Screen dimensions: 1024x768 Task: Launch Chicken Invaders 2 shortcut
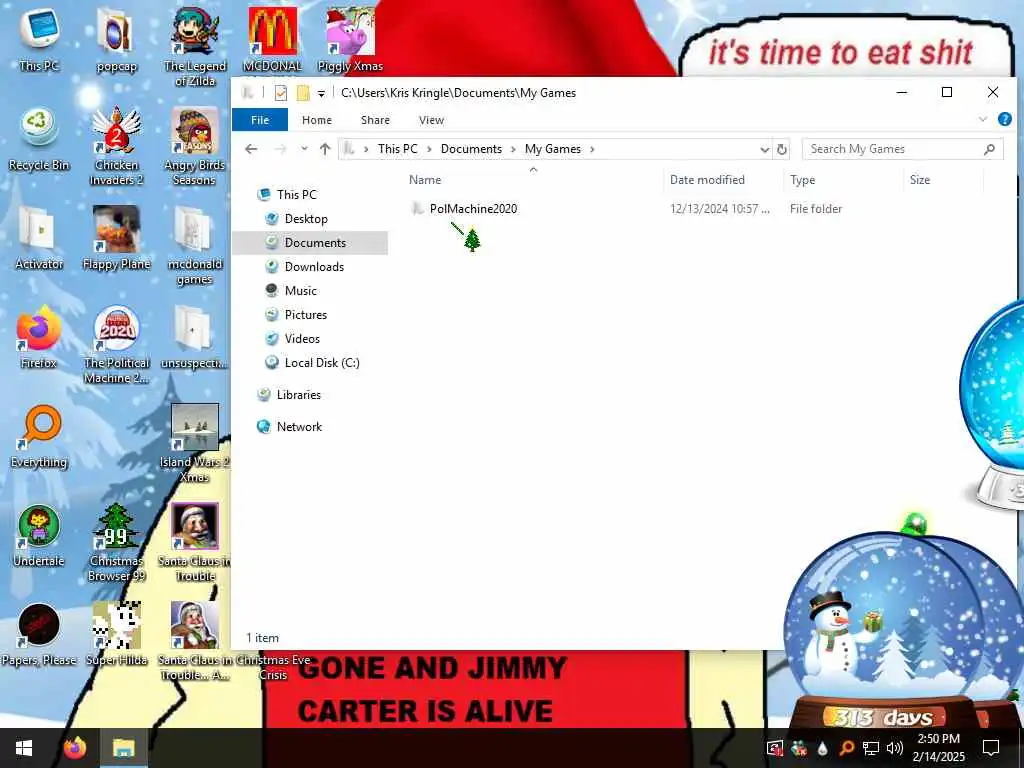(x=116, y=146)
